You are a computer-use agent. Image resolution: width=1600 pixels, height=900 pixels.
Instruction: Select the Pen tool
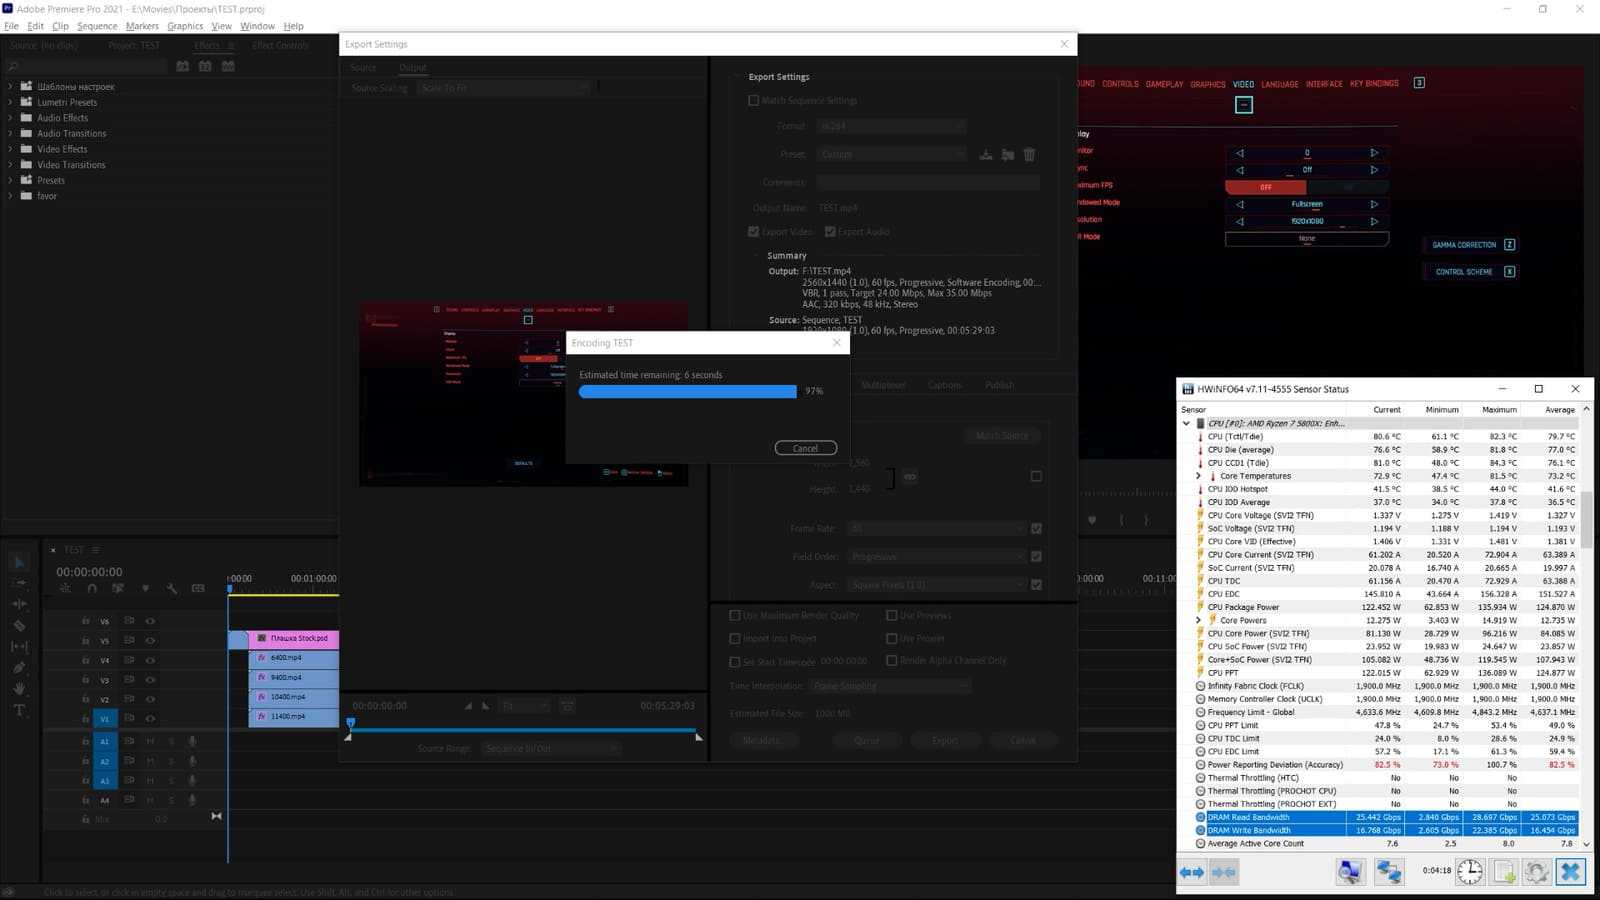pos(19,667)
